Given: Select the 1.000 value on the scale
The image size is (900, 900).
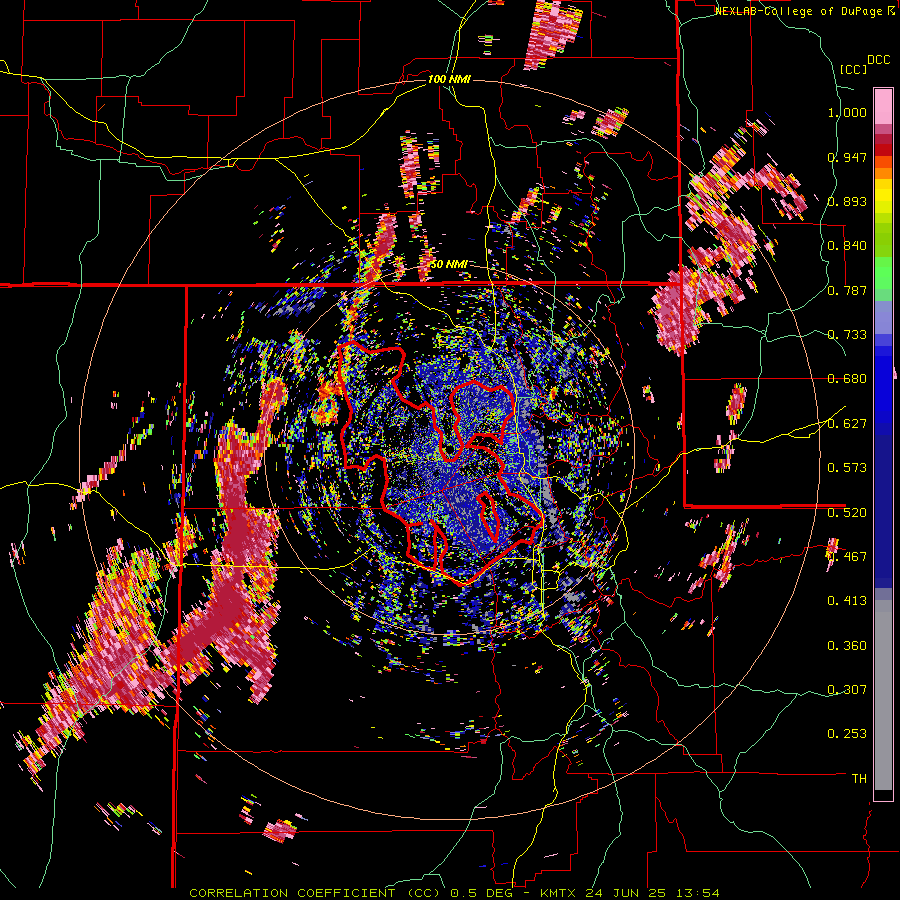Looking at the screenshot, I should [x=847, y=112].
